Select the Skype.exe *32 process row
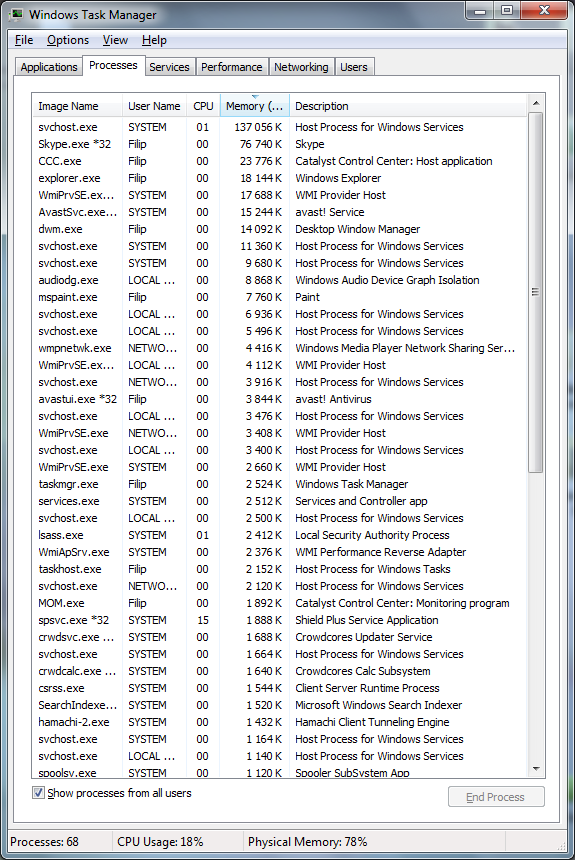Image resolution: width=575 pixels, height=860 pixels. click(x=280, y=144)
